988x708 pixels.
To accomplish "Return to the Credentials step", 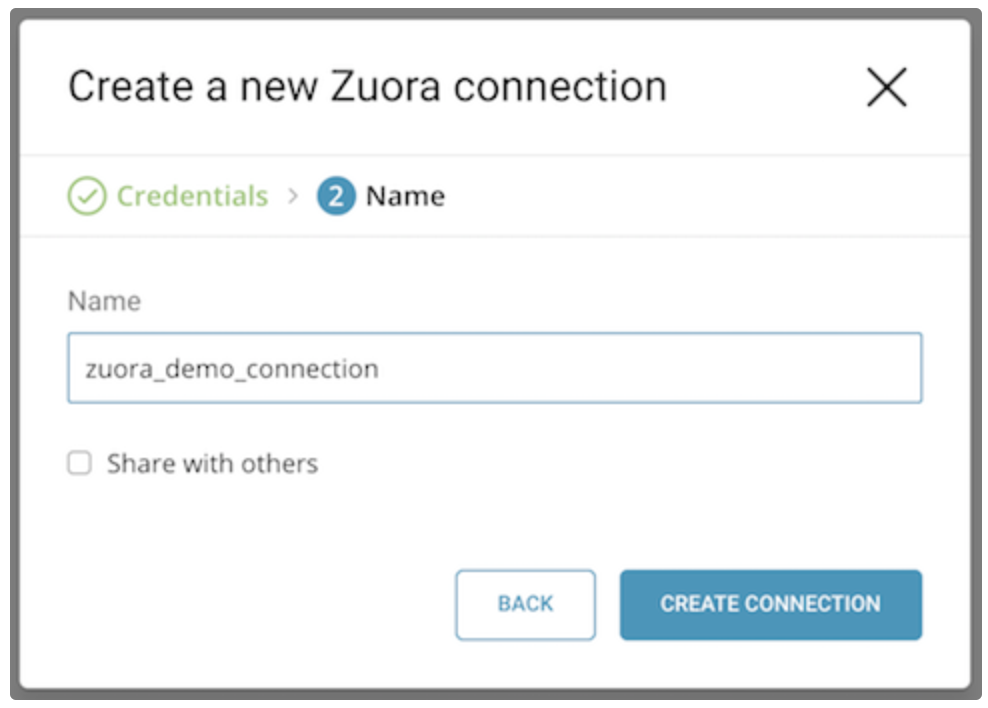I will coord(192,196).
